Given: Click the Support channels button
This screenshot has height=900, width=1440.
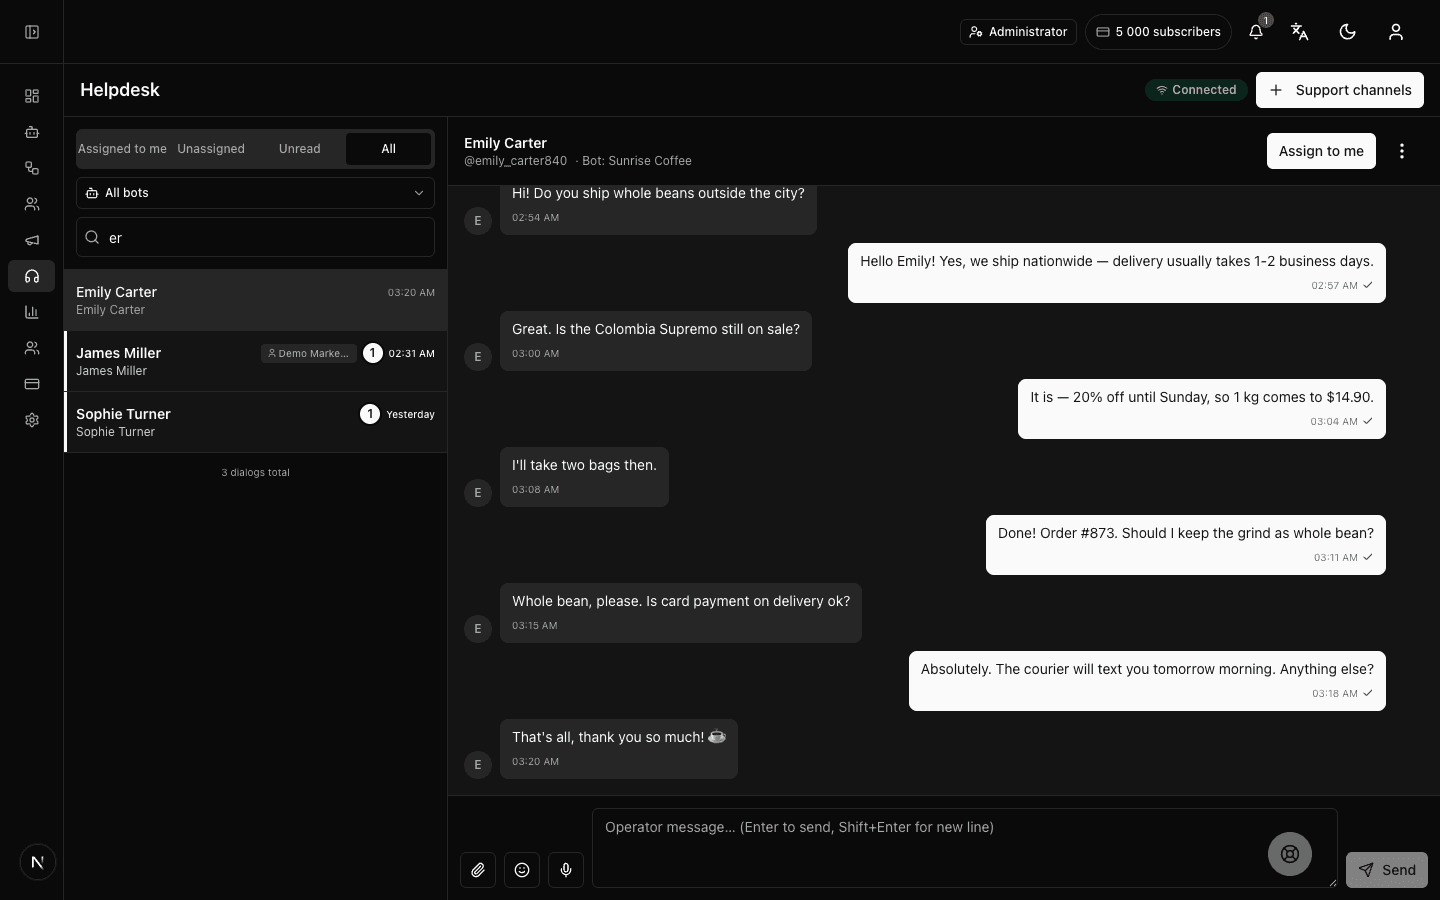Looking at the screenshot, I should coord(1340,90).
